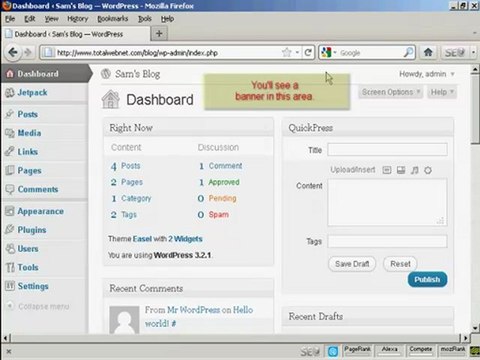480x360 pixels.
Task: Click the Add Audio music note icon
Action: pos(414,170)
